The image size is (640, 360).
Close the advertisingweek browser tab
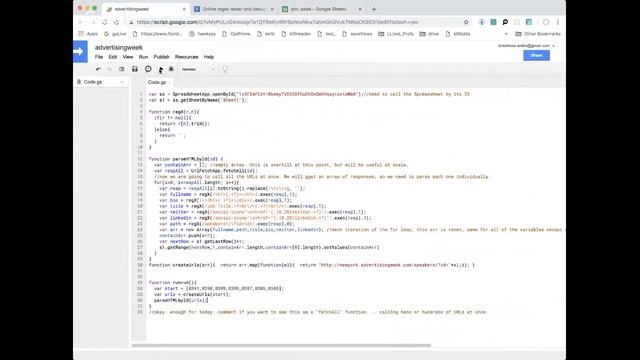[x=184, y=9]
